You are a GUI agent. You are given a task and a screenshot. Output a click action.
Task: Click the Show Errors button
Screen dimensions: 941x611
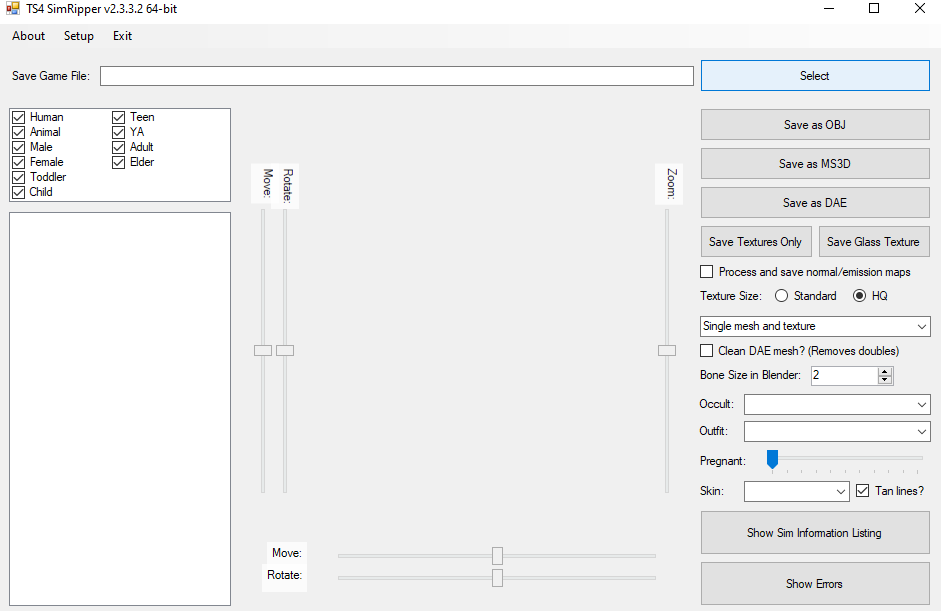pyautogui.click(x=815, y=584)
